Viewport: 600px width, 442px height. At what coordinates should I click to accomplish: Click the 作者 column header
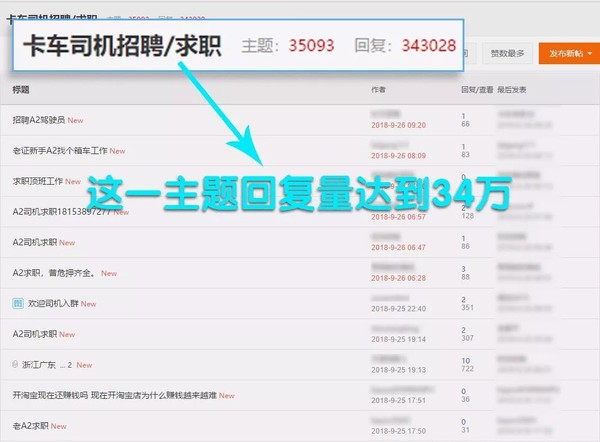[x=378, y=89]
